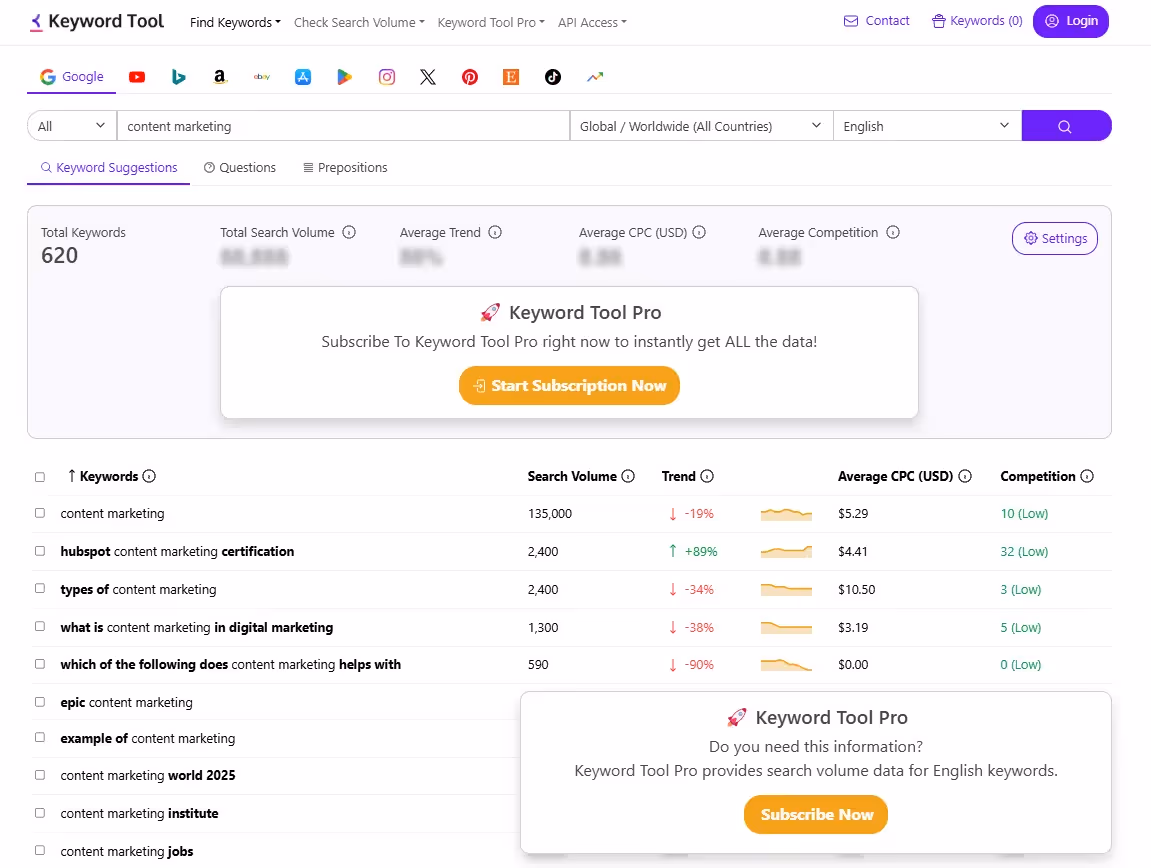Select the Pinterest platform icon

470,77
